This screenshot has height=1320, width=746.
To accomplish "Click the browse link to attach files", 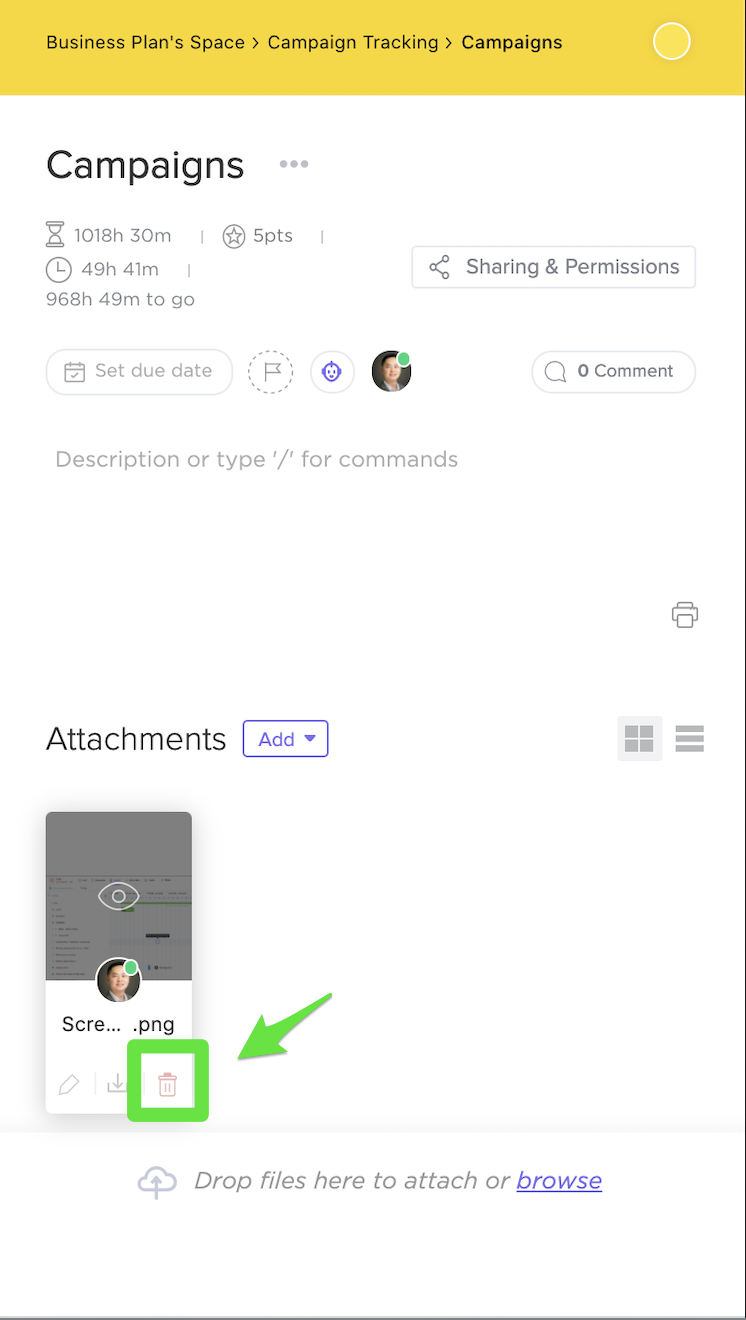I will click(x=559, y=1180).
